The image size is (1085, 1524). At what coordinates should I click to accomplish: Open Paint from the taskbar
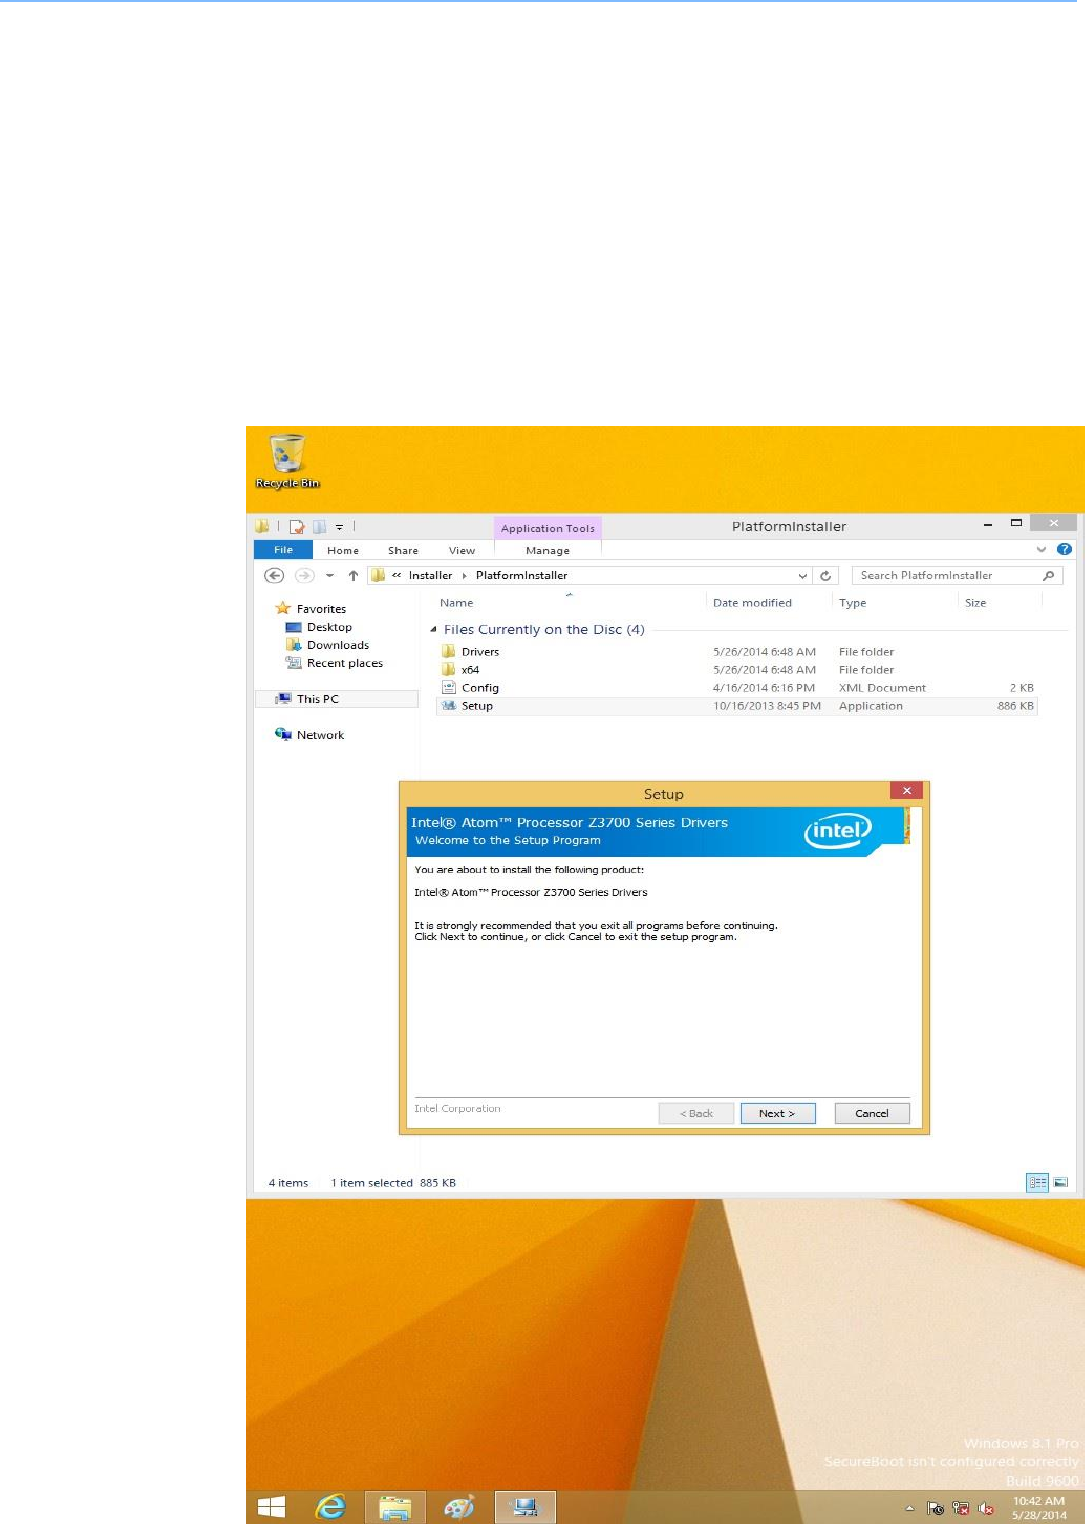tap(460, 1507)
